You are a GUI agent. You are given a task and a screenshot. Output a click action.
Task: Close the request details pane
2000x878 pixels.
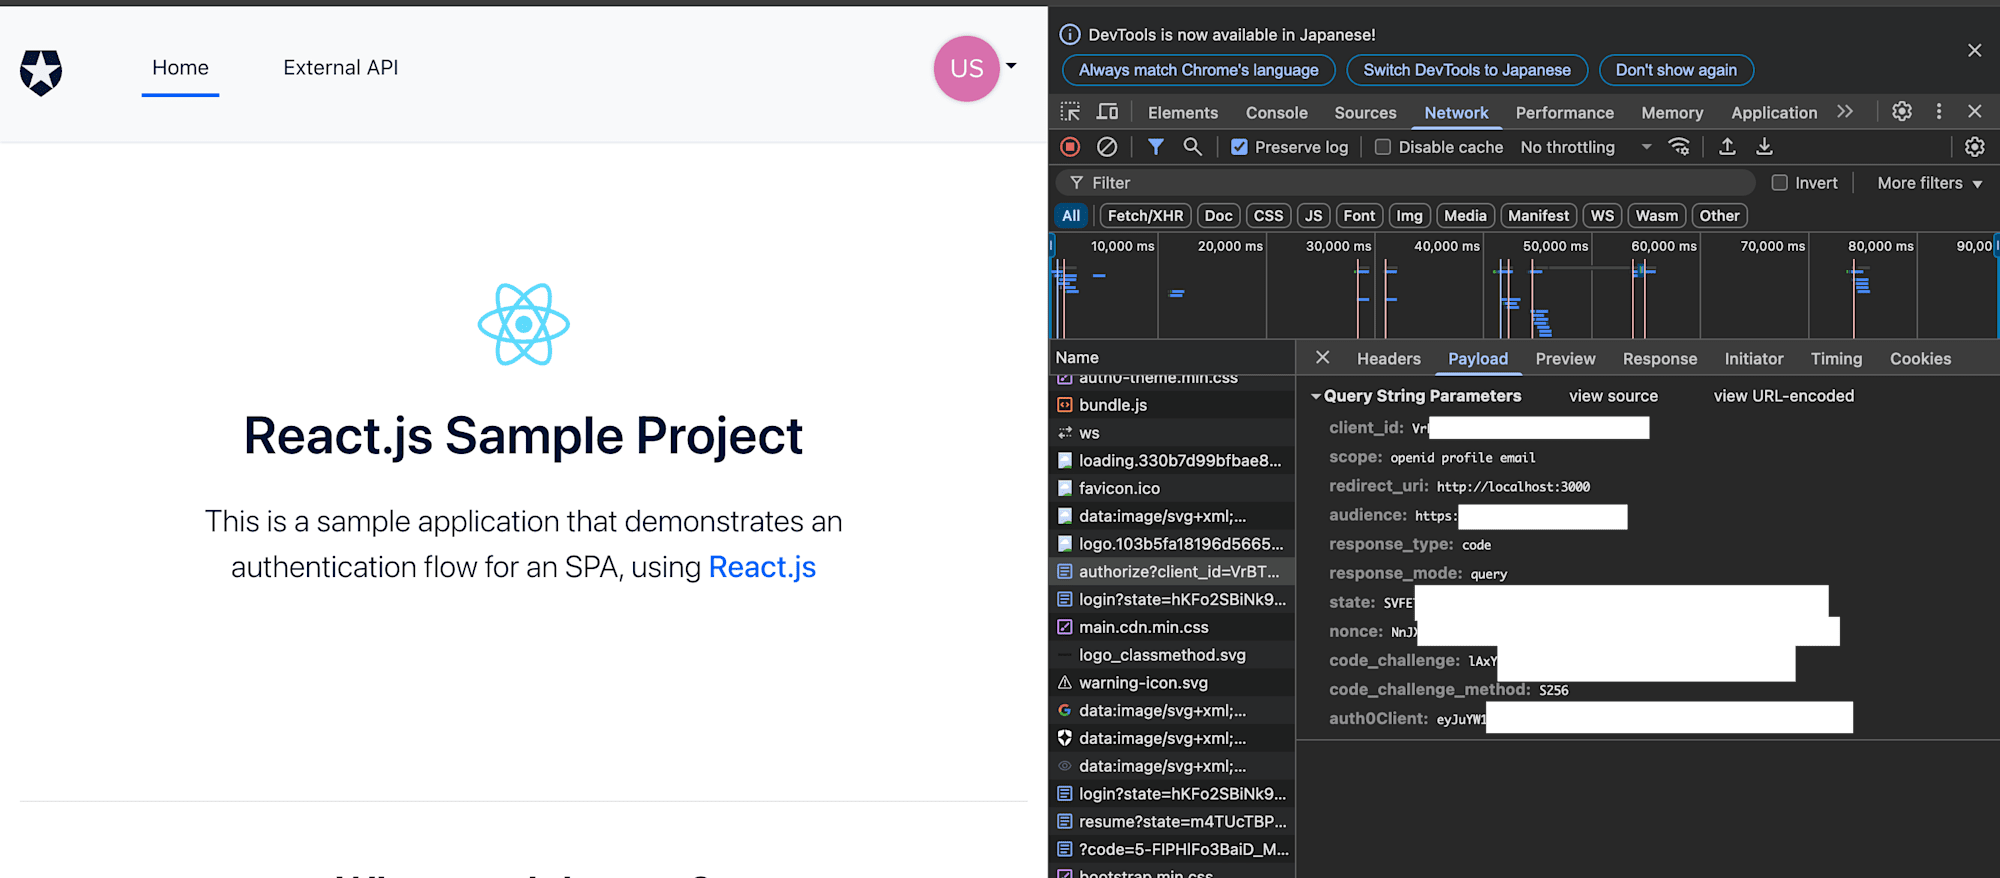coord(1322,358)
